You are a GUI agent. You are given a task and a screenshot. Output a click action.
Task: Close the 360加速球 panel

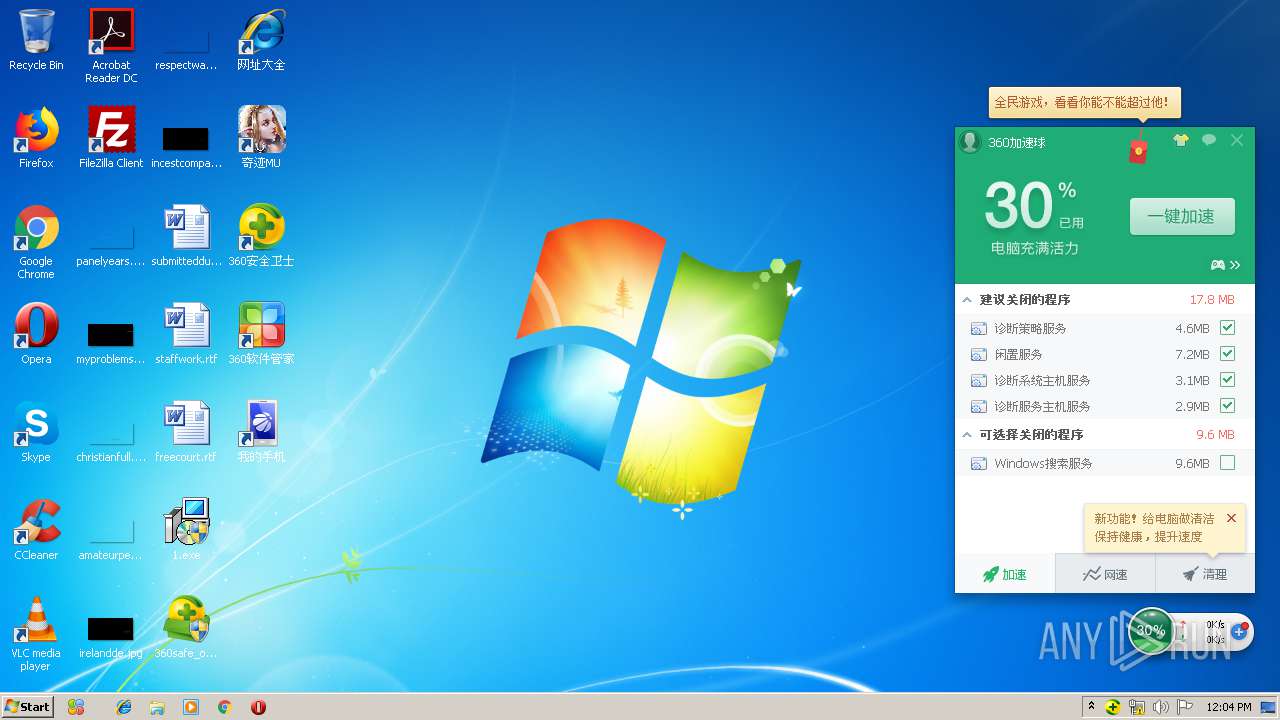[x=1237, y=140]
